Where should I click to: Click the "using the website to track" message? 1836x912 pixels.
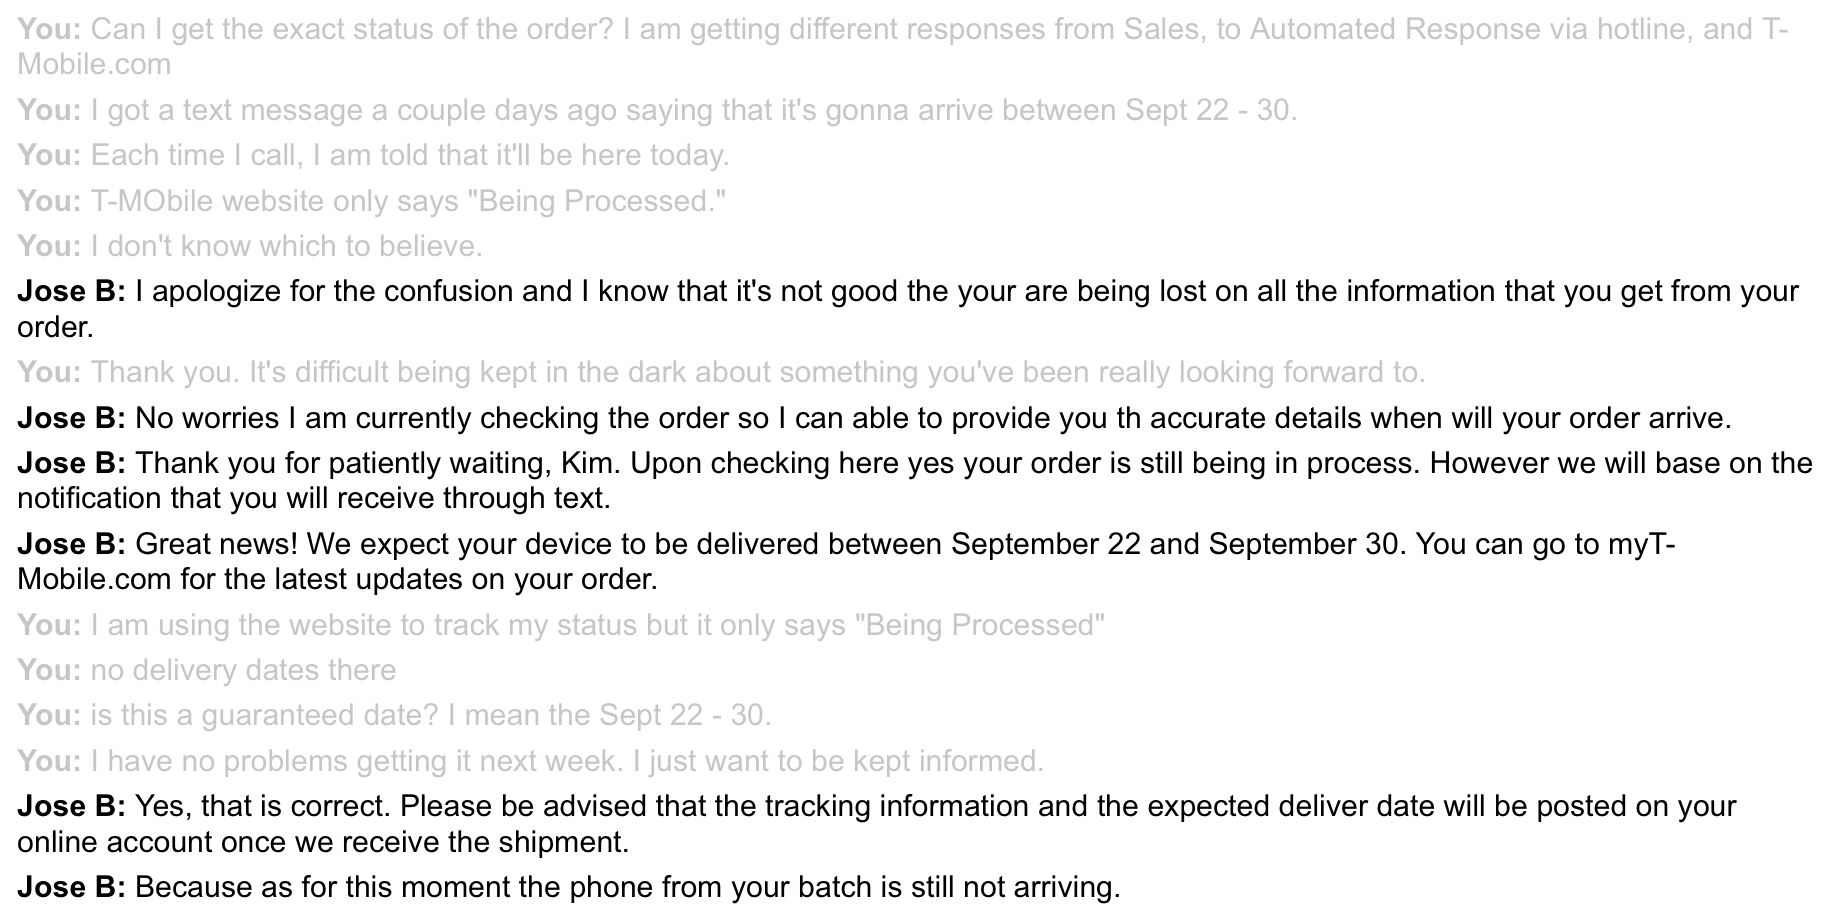(561, 625)
